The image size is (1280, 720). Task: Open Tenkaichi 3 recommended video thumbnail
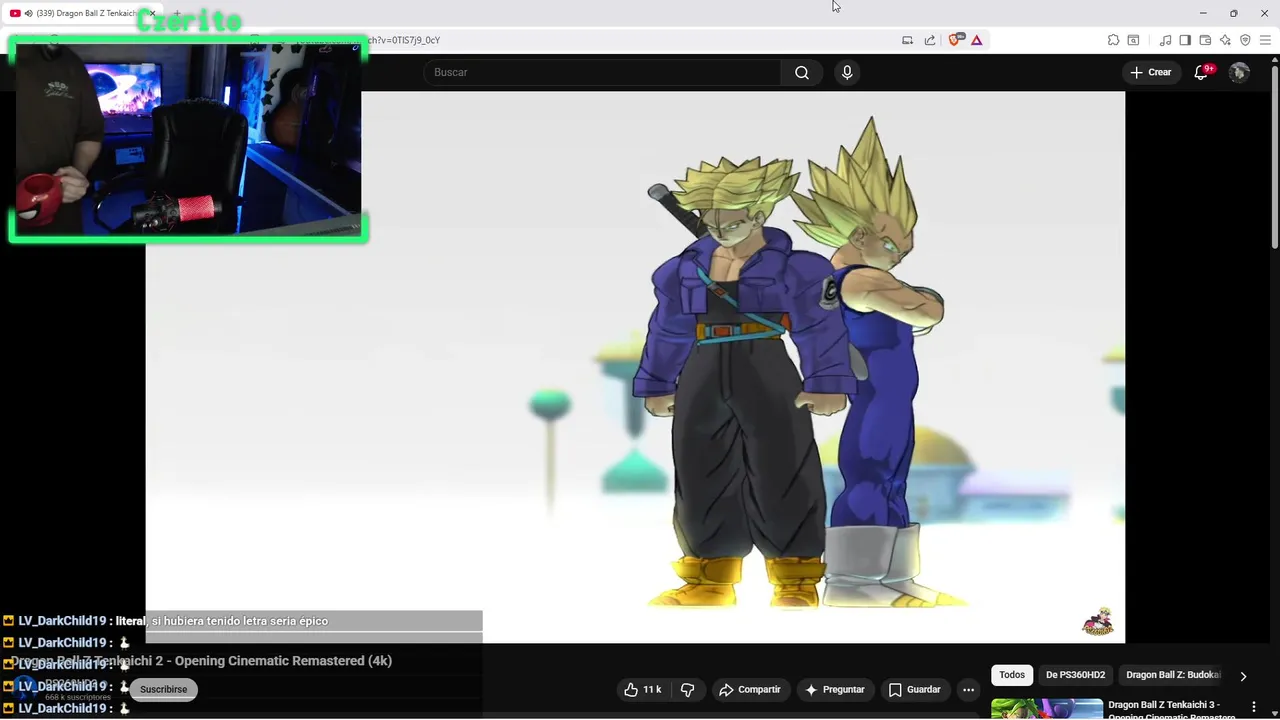pos(1046,709)
